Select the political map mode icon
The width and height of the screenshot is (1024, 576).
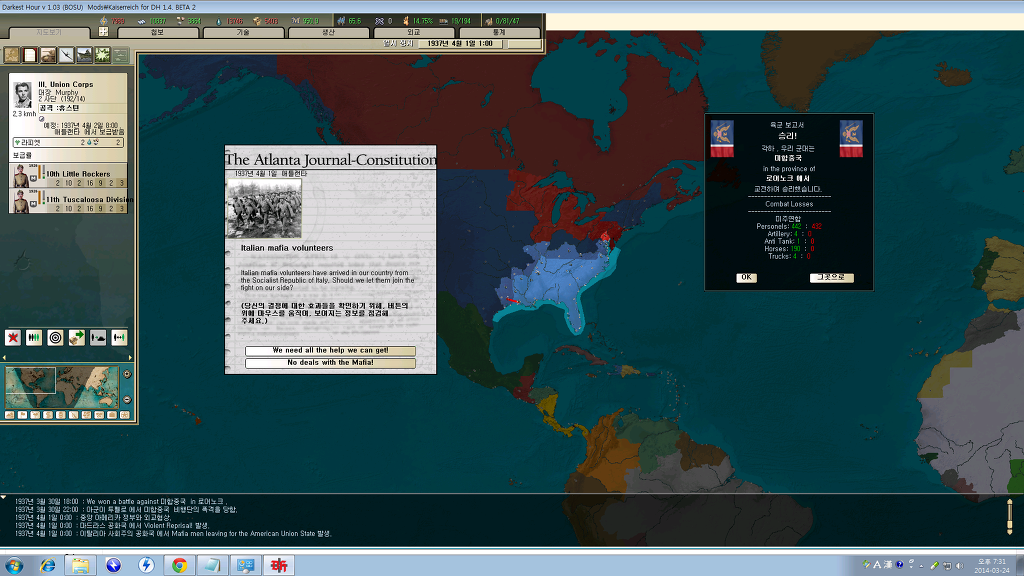(12, 55)
